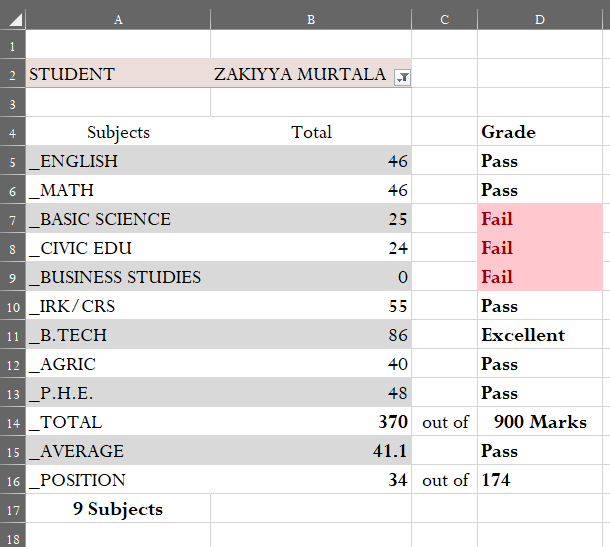Select the Grade heading cell

tap(540, 131)
